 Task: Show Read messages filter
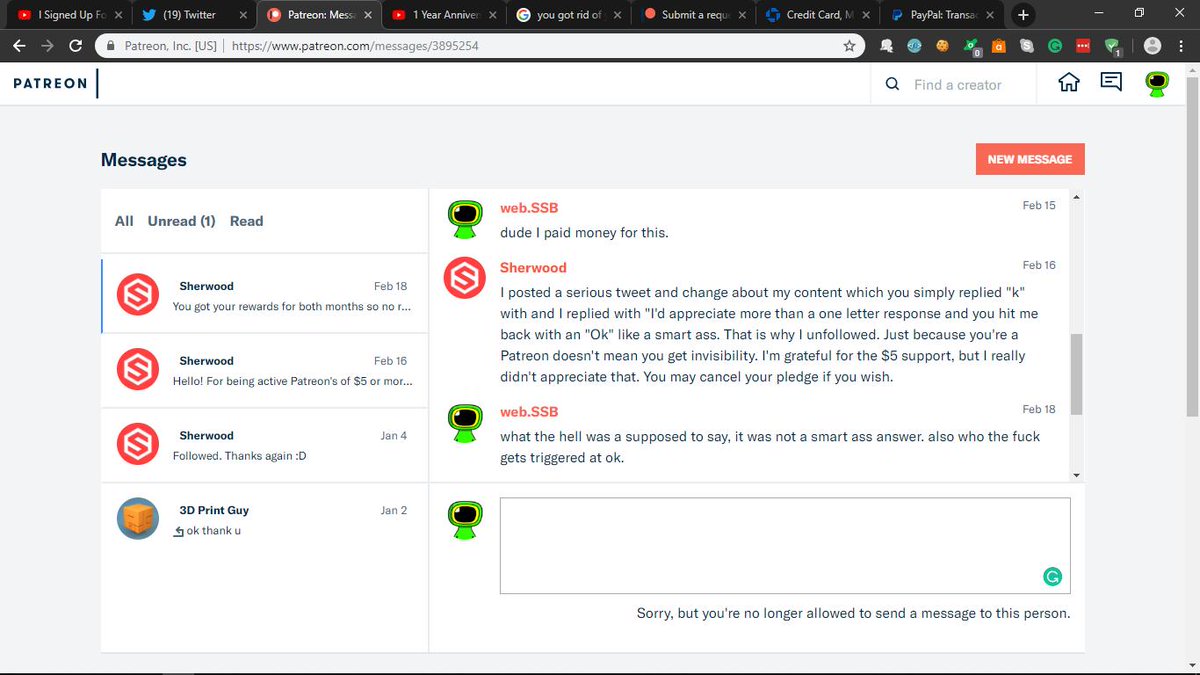coord(246,221)
